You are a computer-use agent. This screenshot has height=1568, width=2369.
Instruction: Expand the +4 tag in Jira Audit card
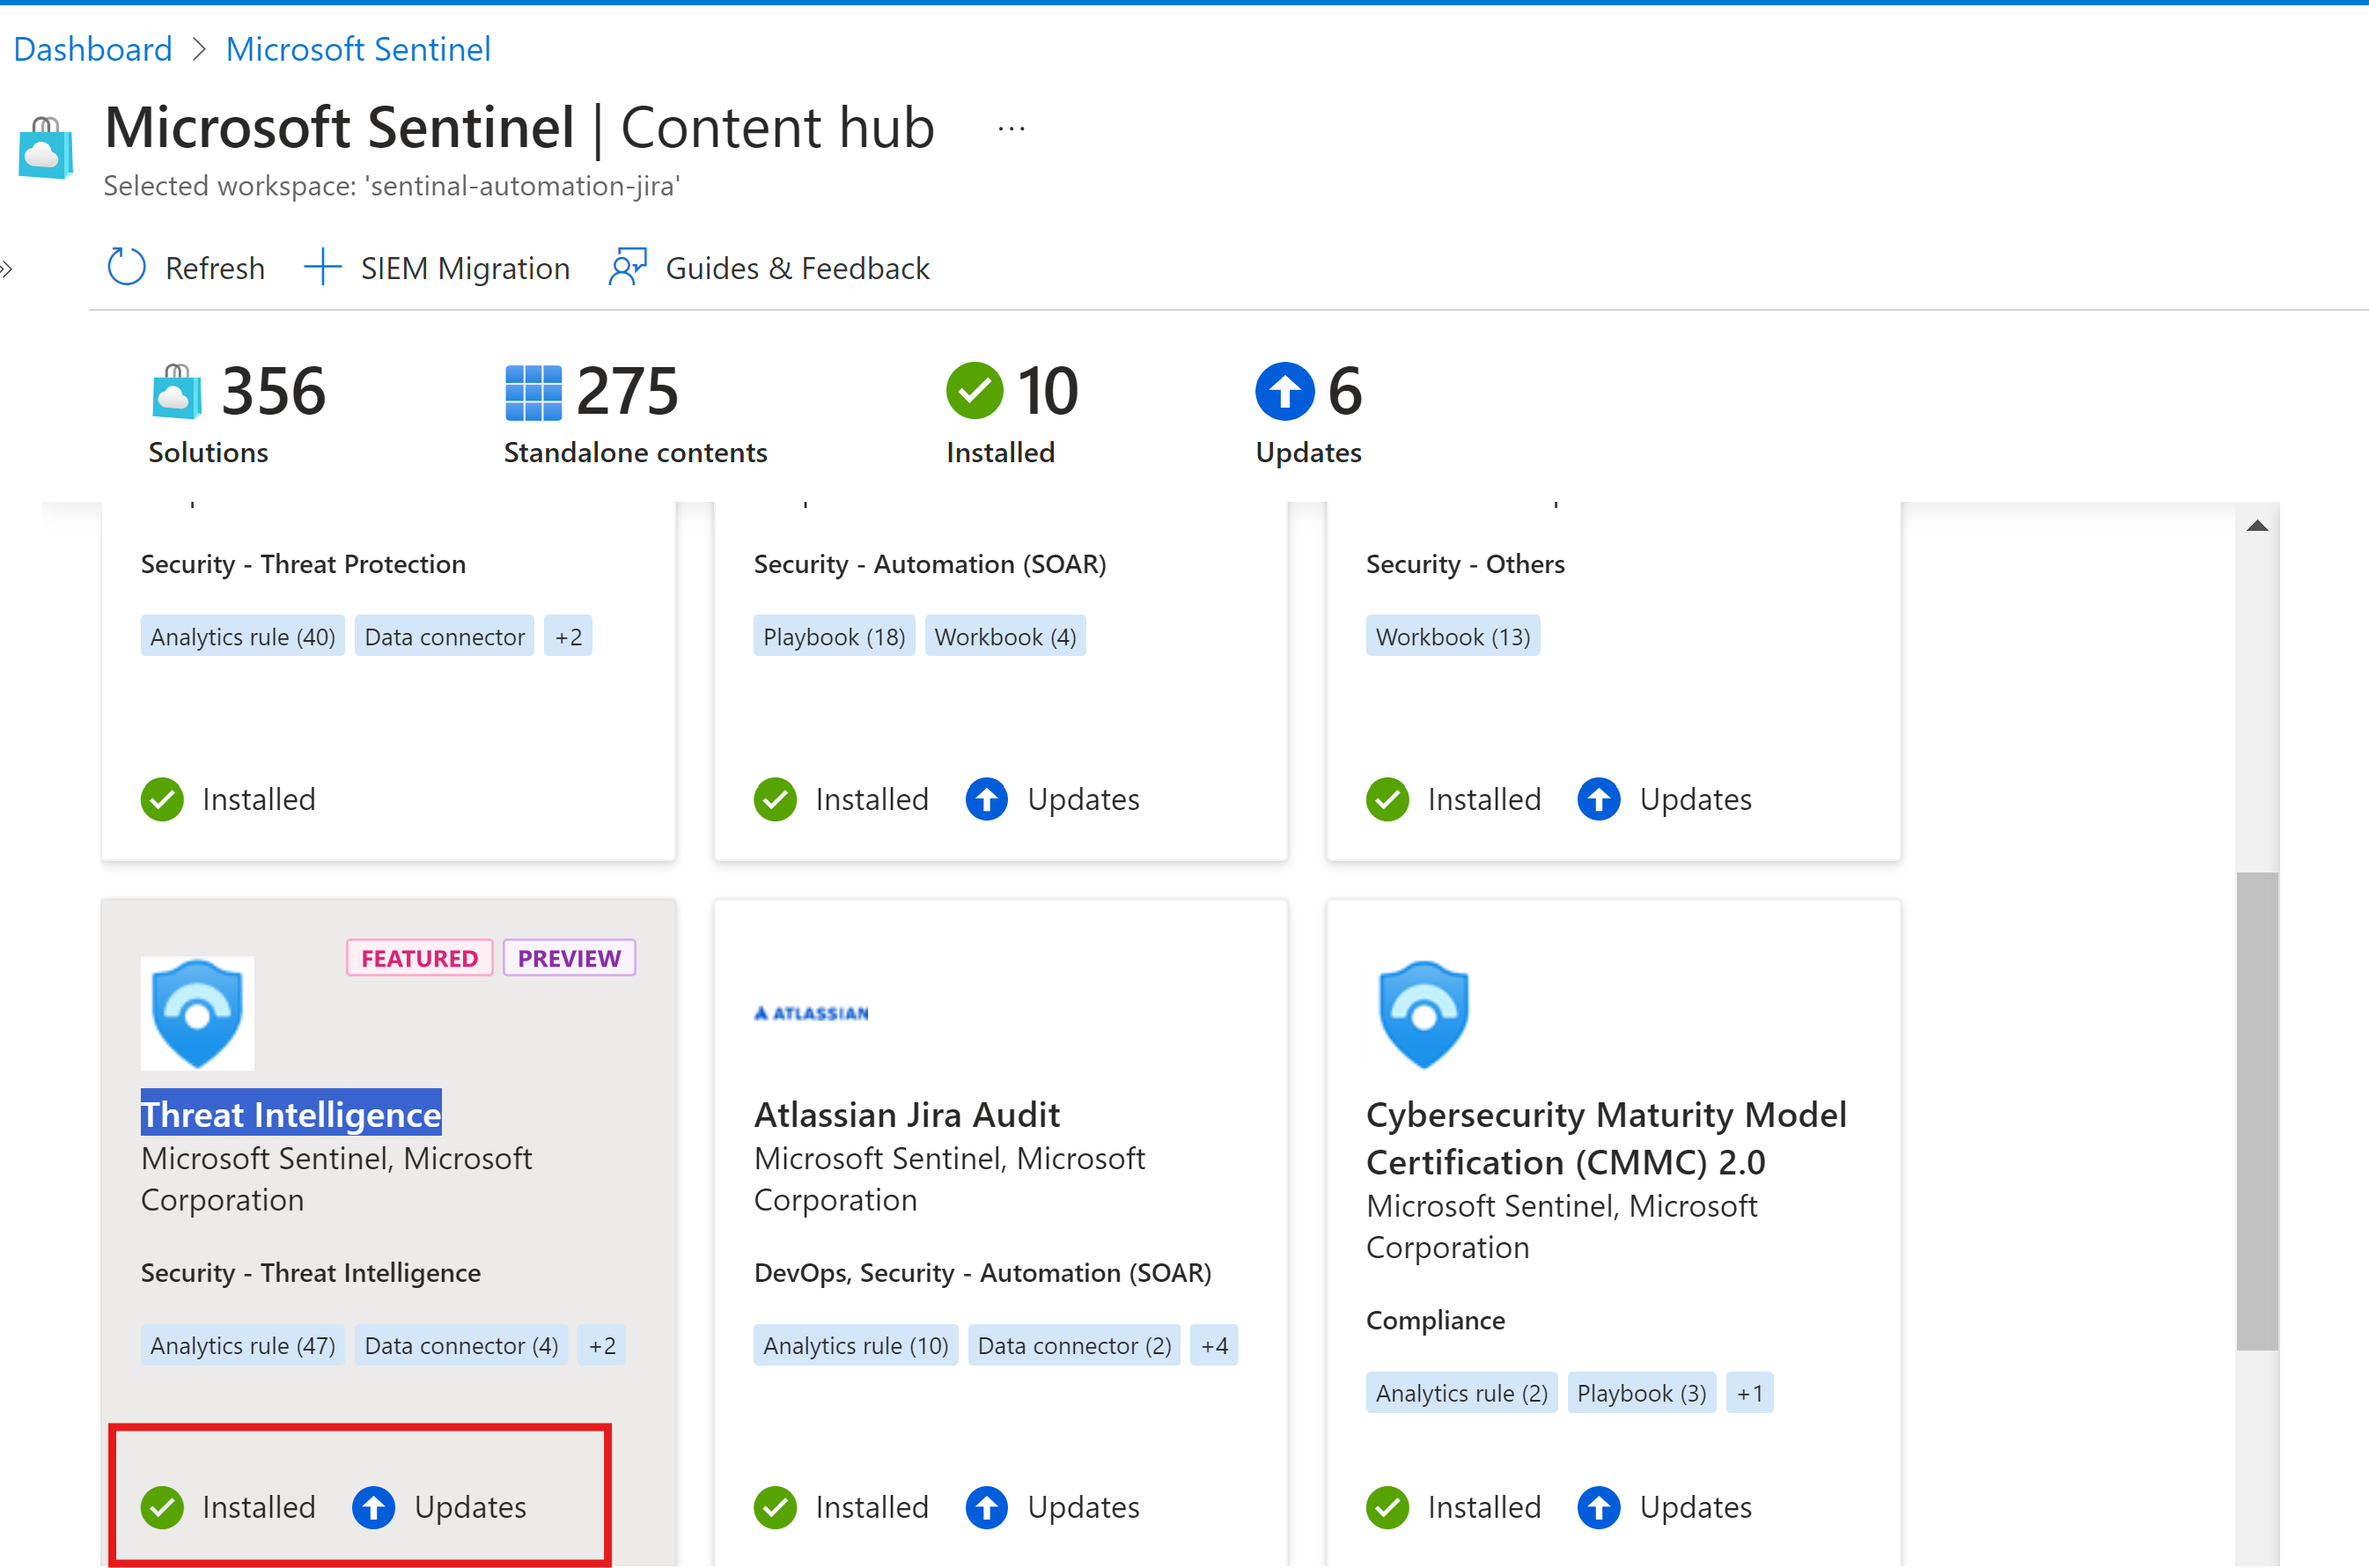[x=1214, y=1345]
